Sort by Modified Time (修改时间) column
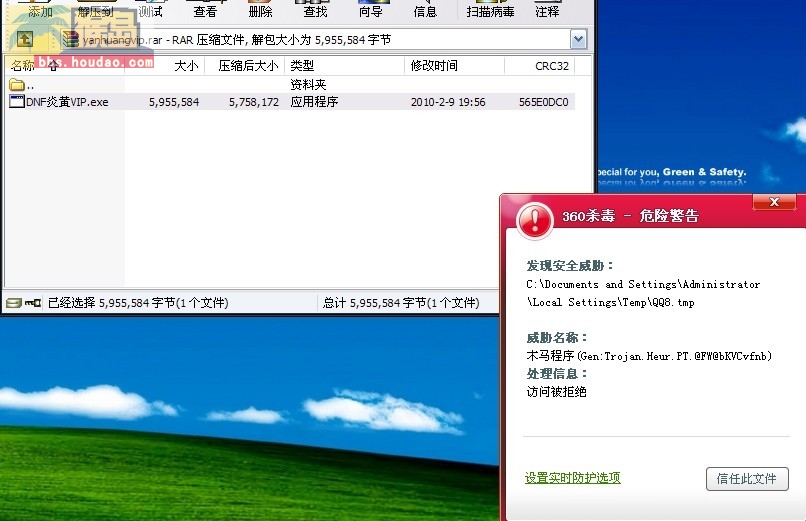806x521 pixels. (x=454, y=66)
